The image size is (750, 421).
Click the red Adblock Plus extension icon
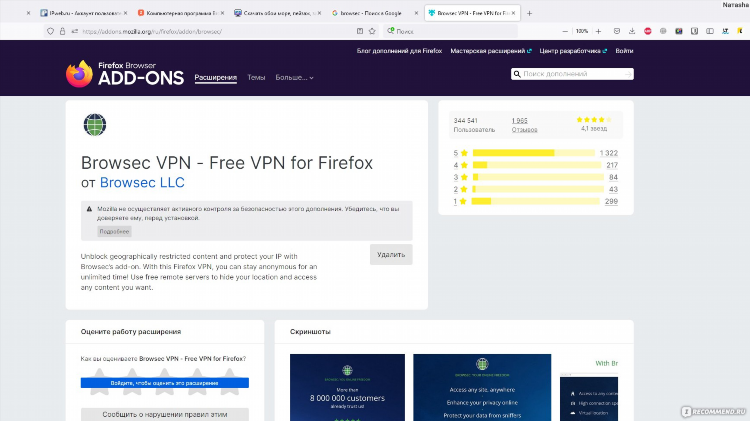648,31
